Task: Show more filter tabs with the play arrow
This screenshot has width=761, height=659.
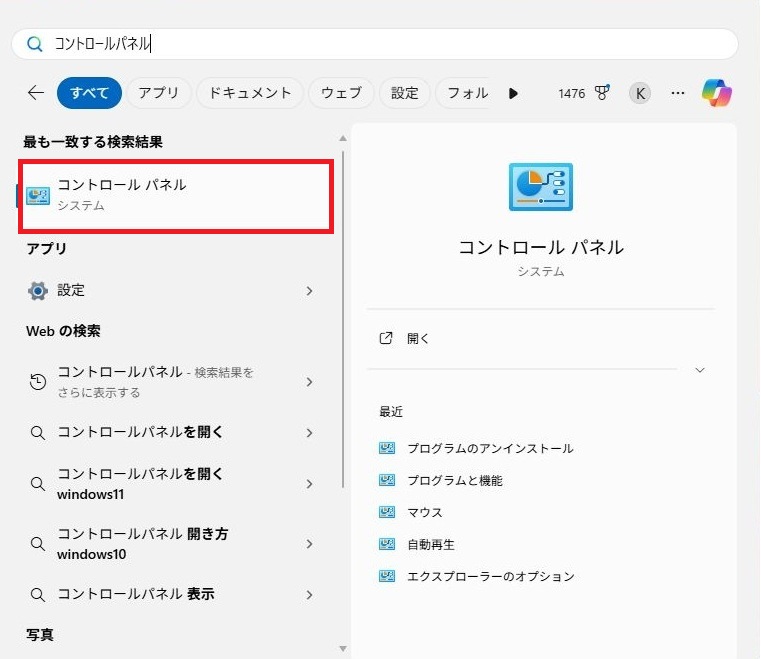Action: [x=513, y=93]
